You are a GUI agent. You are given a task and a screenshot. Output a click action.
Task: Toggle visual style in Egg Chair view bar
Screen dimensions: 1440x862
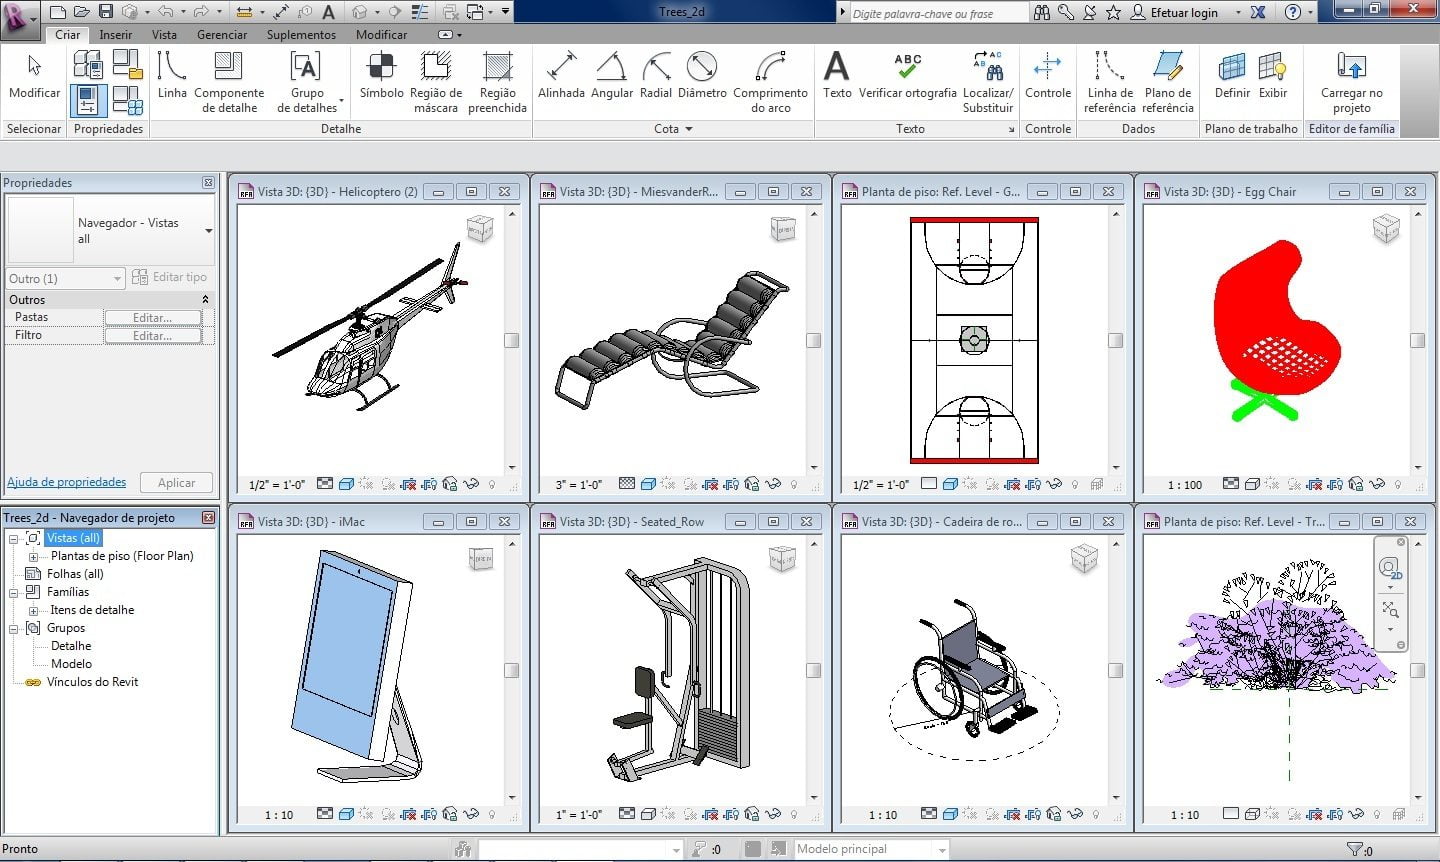(x=1252, y=484)
